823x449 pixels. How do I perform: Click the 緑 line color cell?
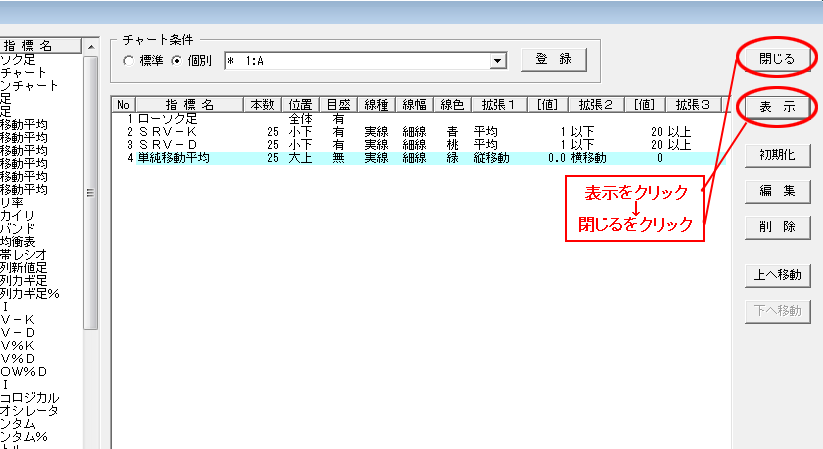(452, 158)
